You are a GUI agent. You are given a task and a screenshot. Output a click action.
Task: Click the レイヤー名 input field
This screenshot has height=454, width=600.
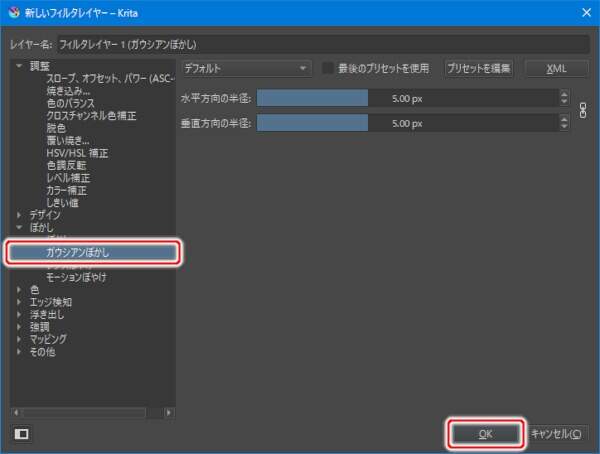(x=323, y=45)
